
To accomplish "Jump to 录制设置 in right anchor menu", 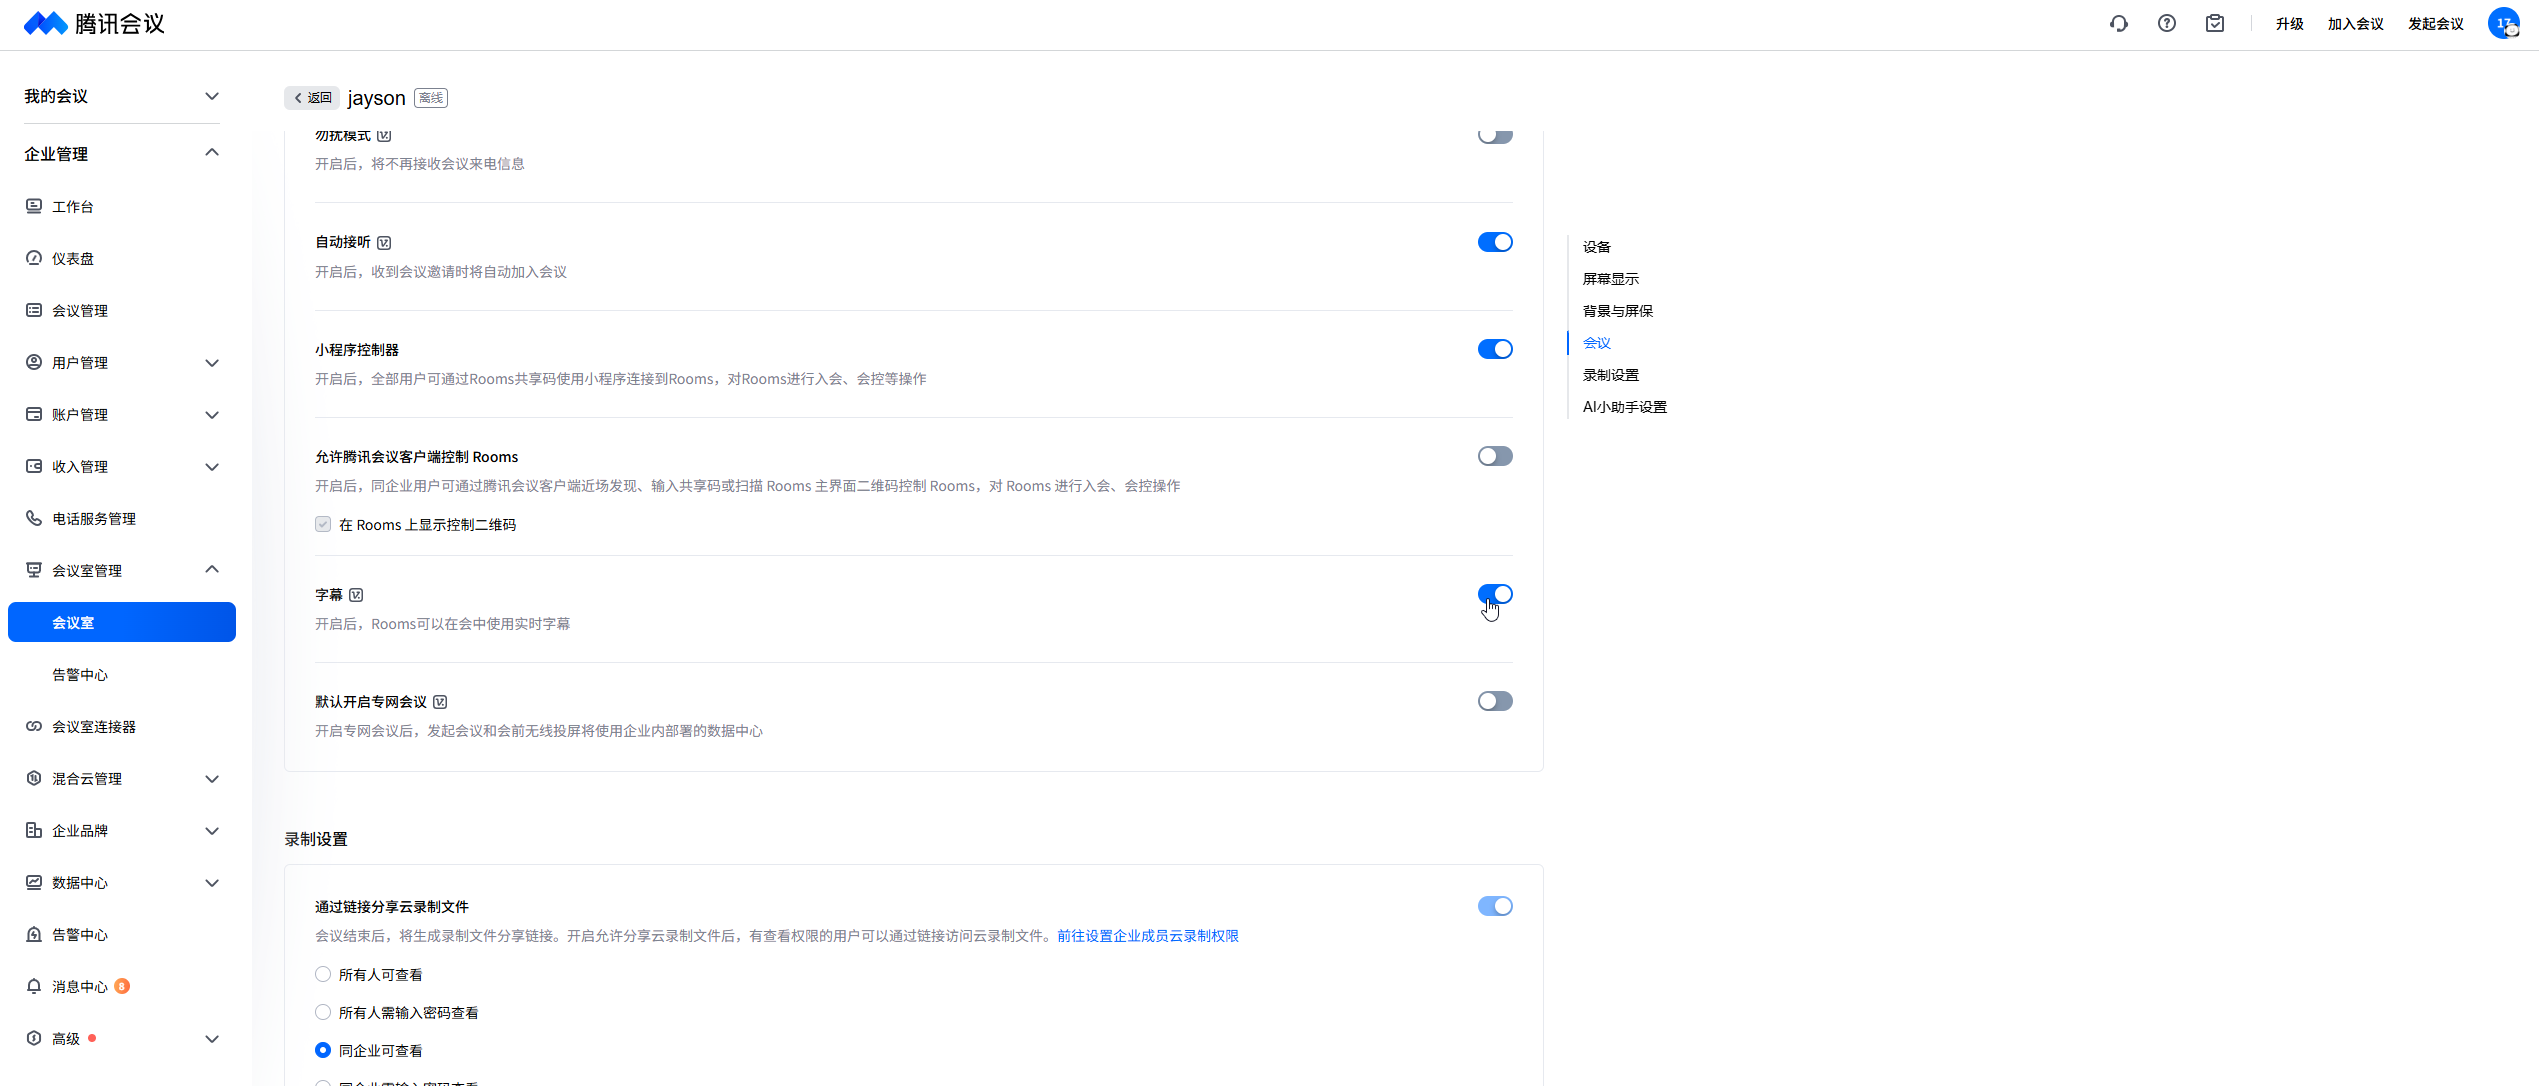I will (1610, 375).
